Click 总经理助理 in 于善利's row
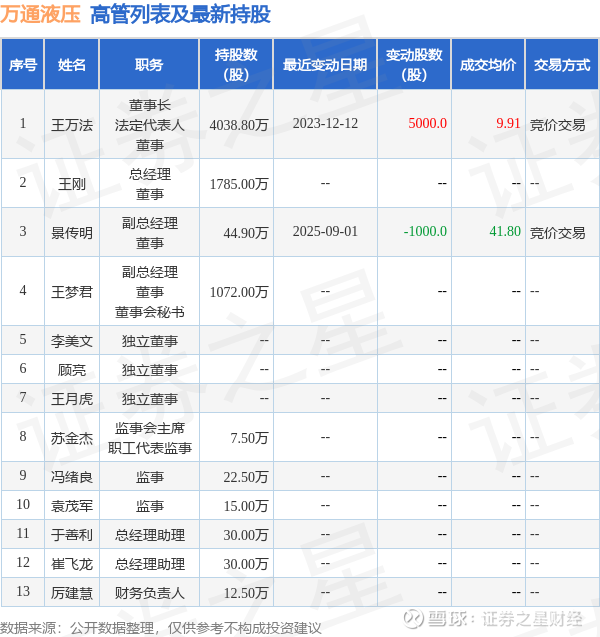Image resolution: width=600 pixels, height=637 pixels. tap(149, 535)
